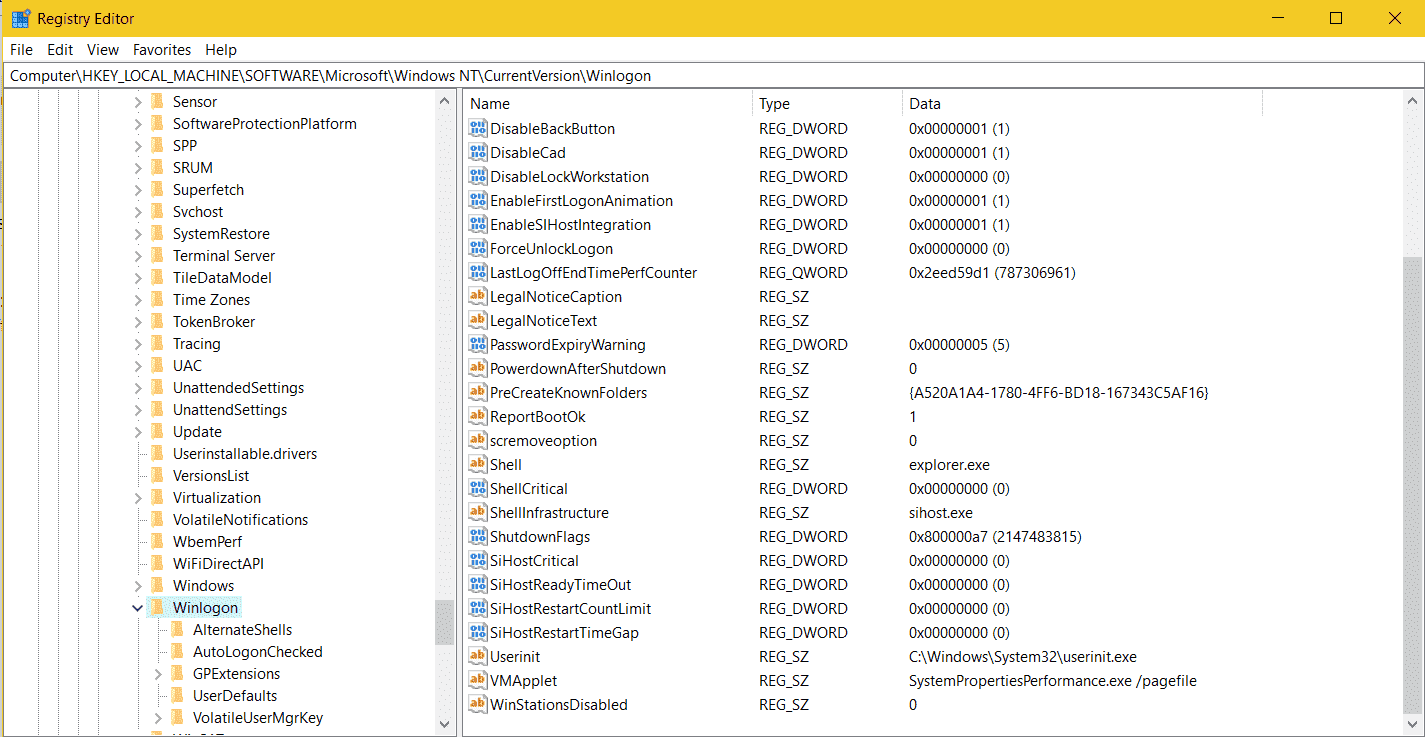Viewport: 1425px width, 737px height.
Task: Click the string icon beside Userinit
Action: pyautogui.click(x=478, y=657)
